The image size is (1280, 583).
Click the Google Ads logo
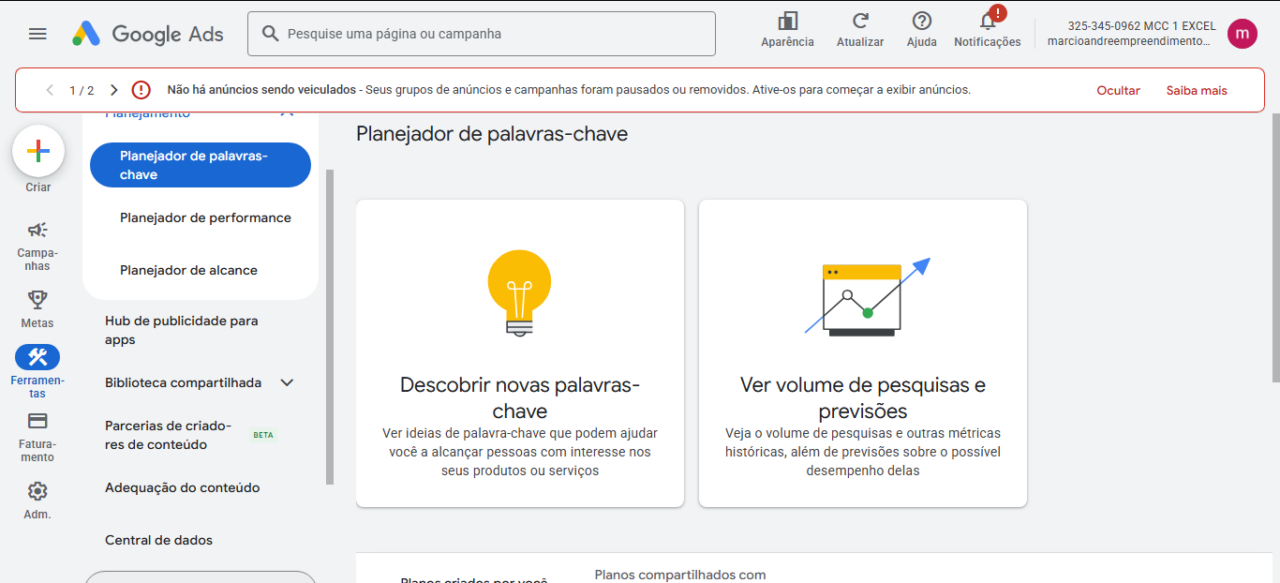147,34
